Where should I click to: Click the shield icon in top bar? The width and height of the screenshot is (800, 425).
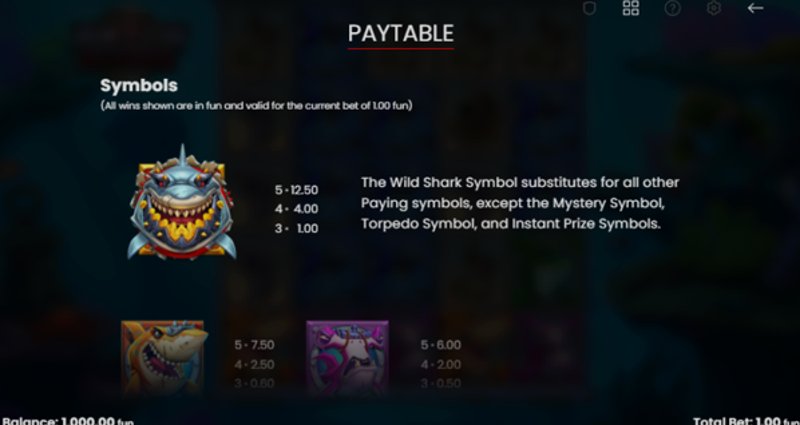[x=589, y=8]
